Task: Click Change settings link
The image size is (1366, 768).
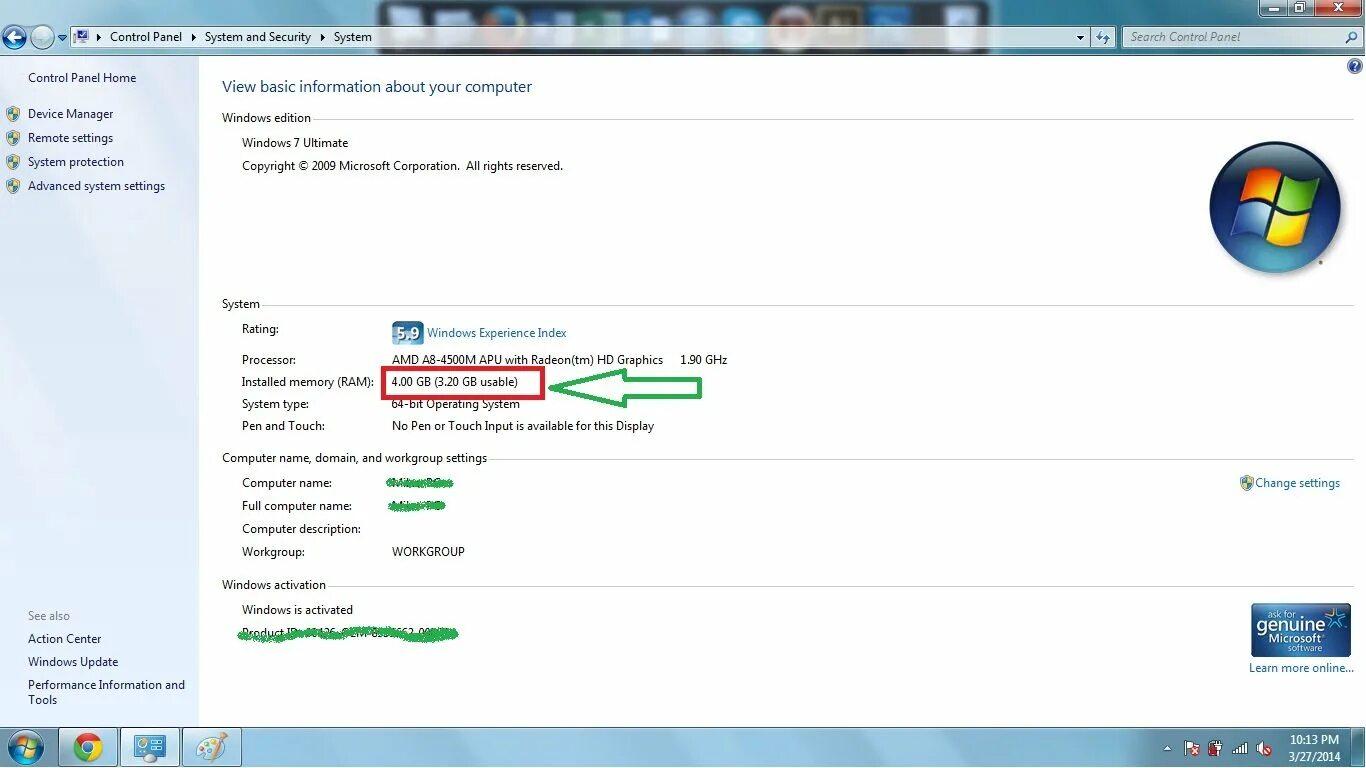Action: [1297, 483]
